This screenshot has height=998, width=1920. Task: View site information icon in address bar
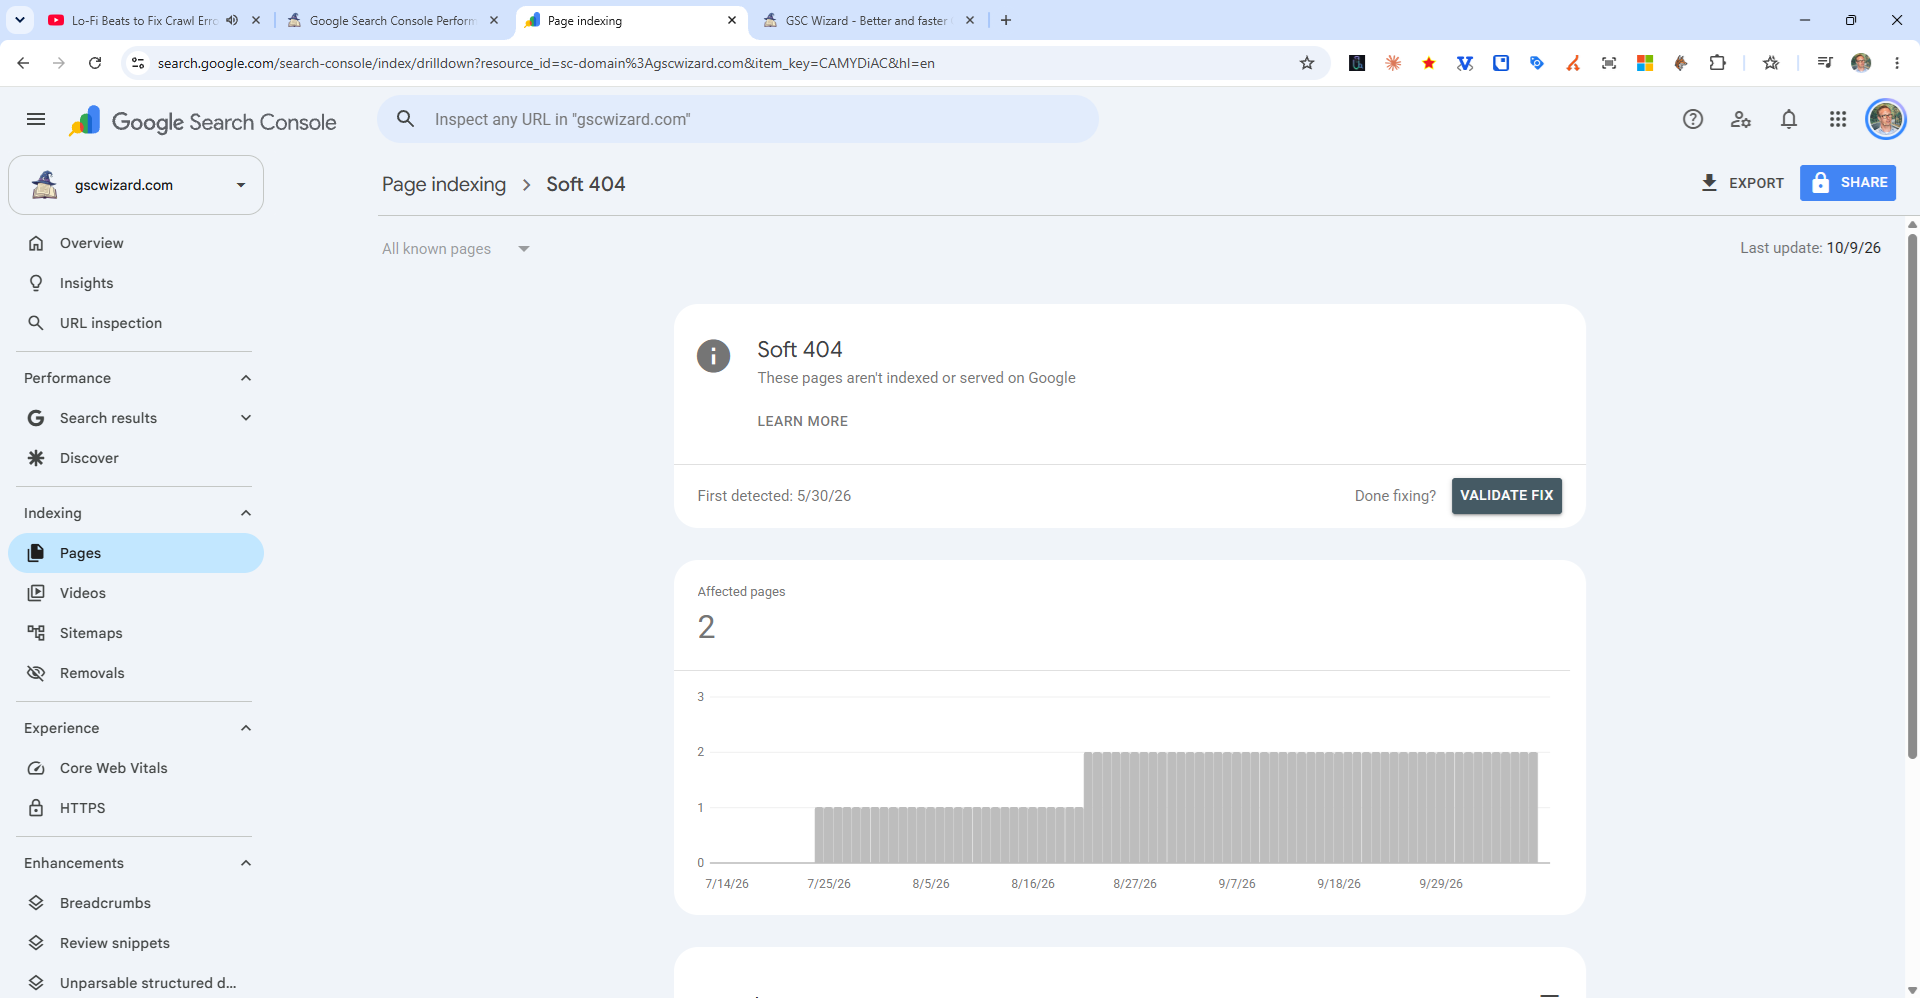[138, 63]
